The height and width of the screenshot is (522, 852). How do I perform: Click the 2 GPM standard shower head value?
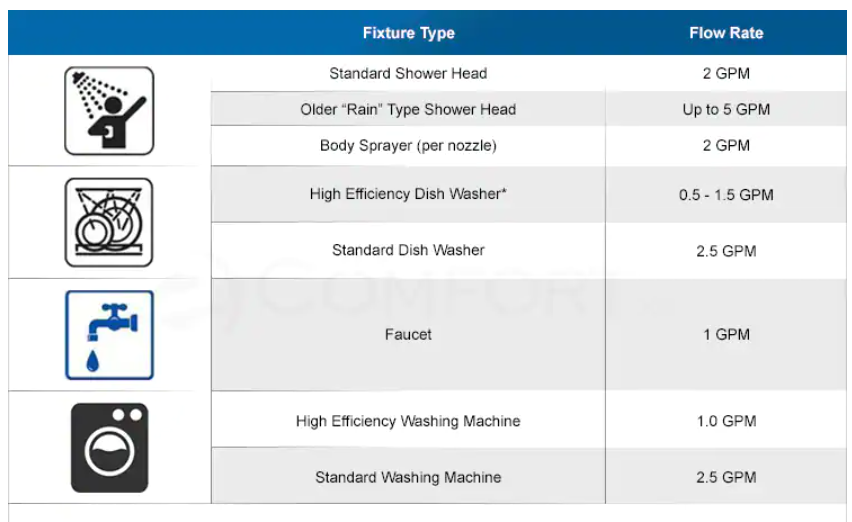pos(726,73)
